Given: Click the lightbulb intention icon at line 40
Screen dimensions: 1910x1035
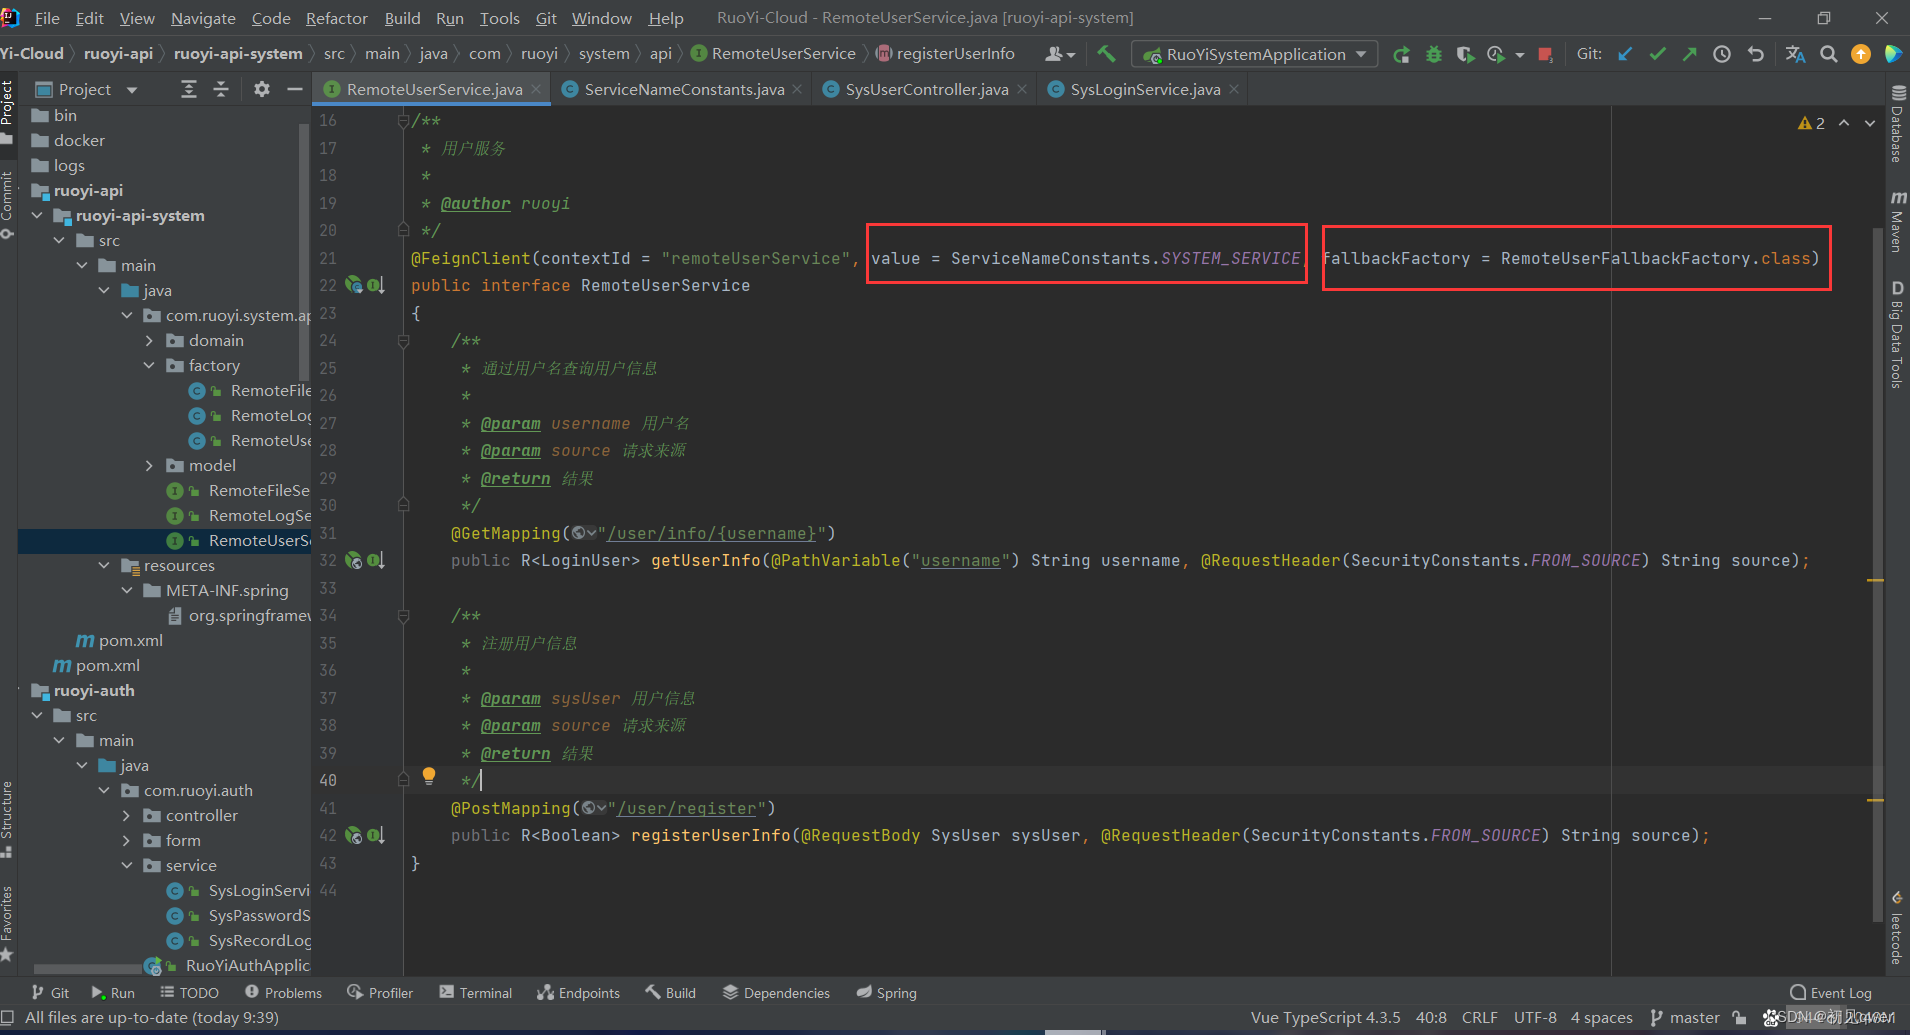Looking at the screenshot, I should point(429,776).
